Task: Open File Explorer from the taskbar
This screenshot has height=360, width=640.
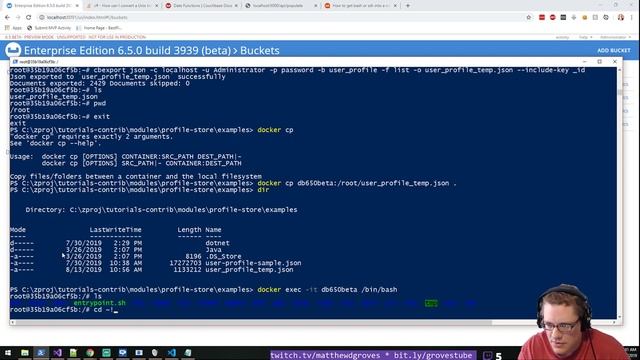Action: (24, 353)
